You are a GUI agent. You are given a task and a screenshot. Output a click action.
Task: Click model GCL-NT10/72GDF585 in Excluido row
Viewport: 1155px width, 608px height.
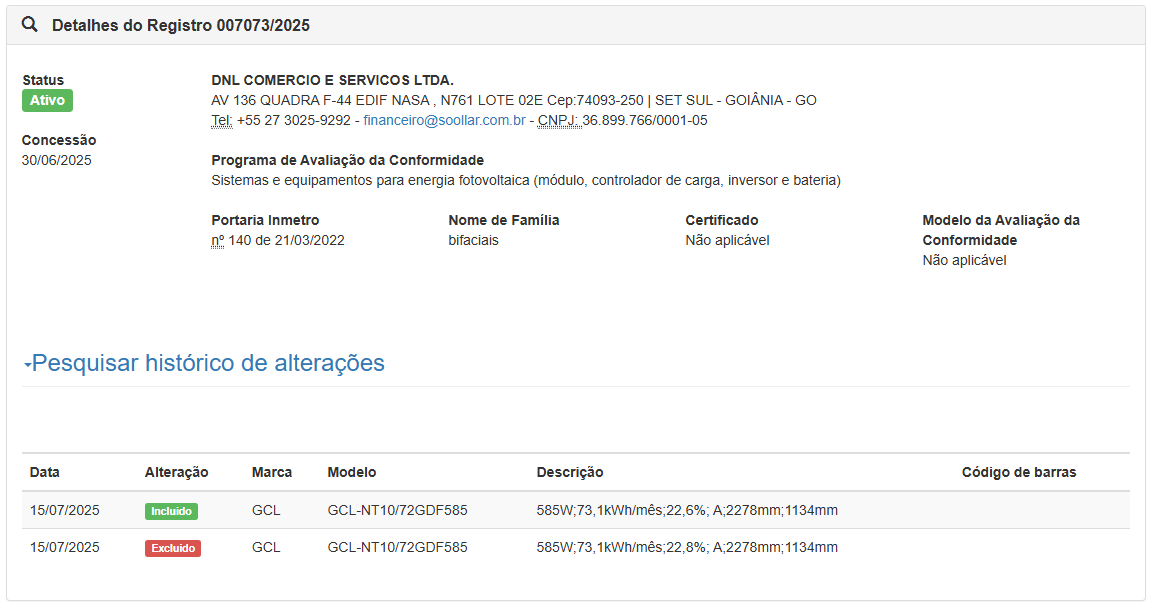[398, 547]
